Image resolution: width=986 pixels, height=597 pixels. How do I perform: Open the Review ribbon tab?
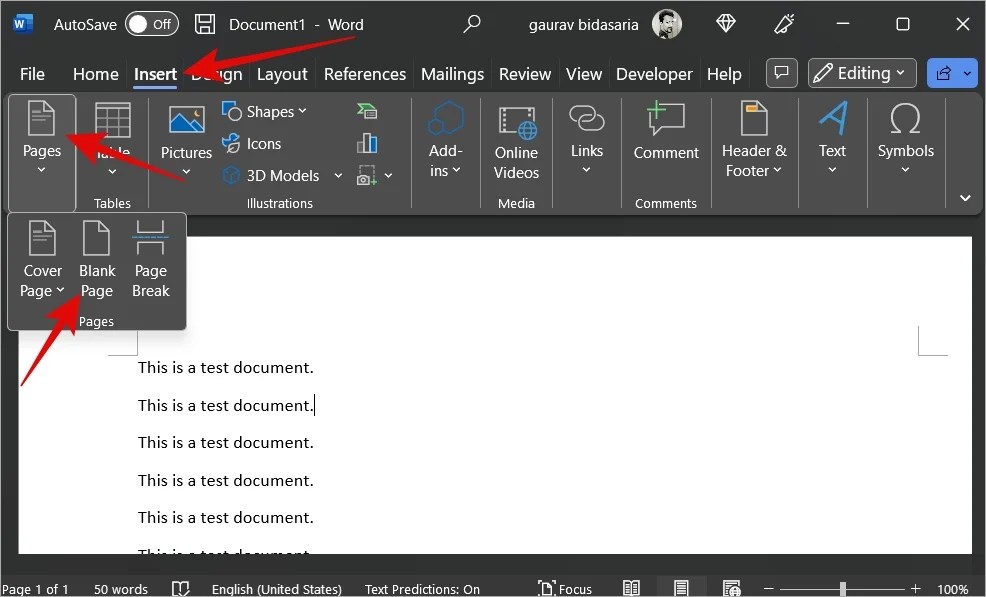(x=524, y=73)
